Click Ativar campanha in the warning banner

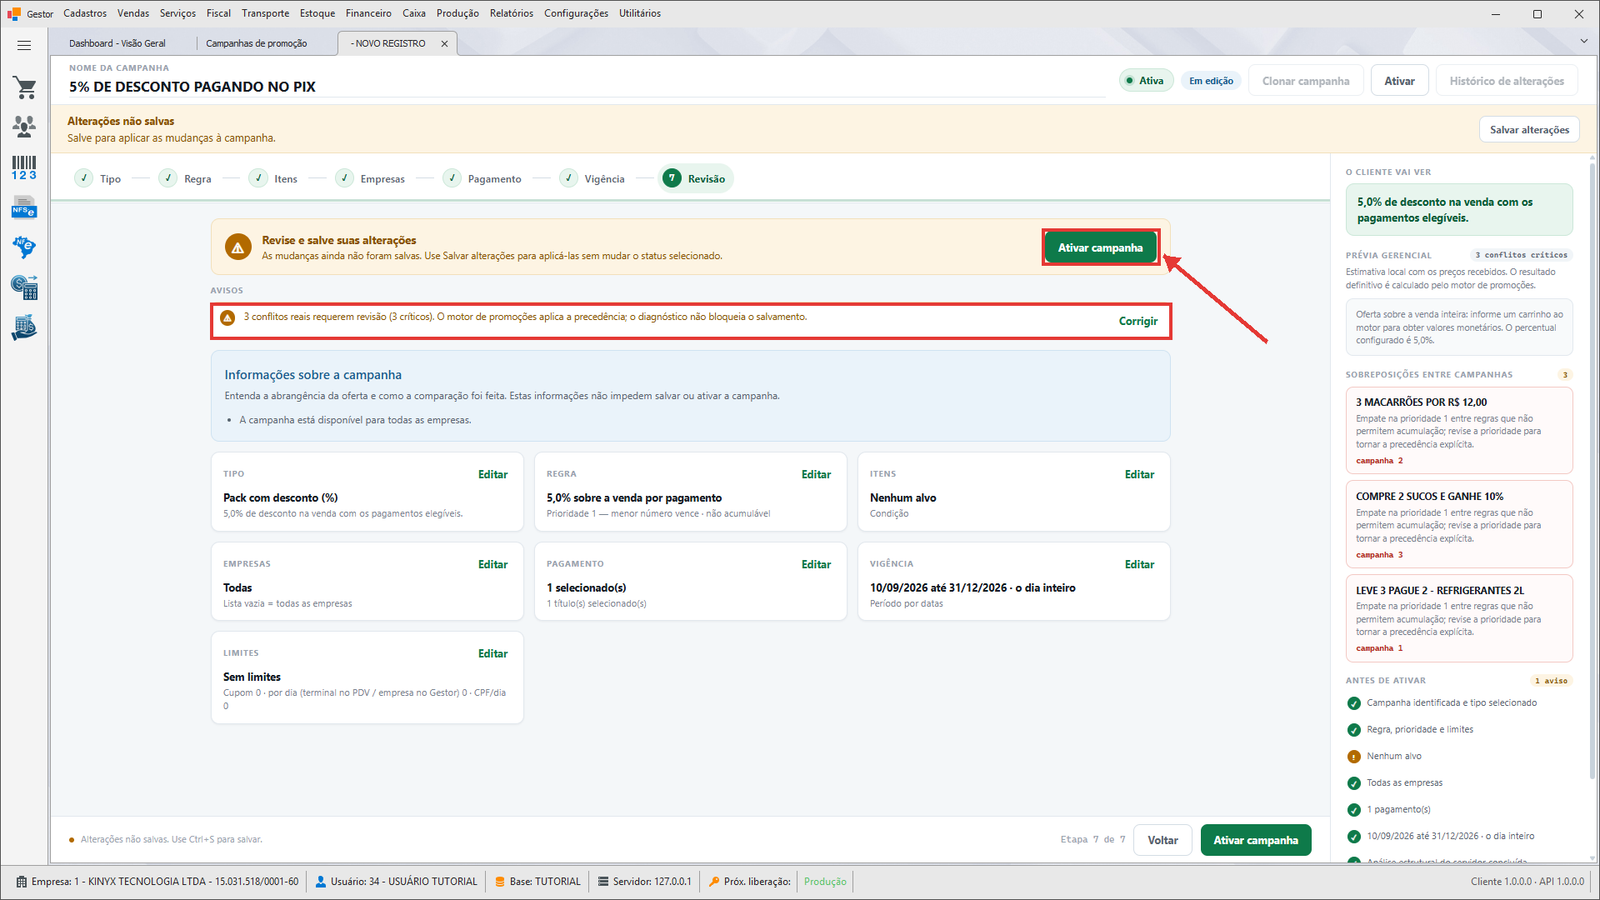point(1100,248)
